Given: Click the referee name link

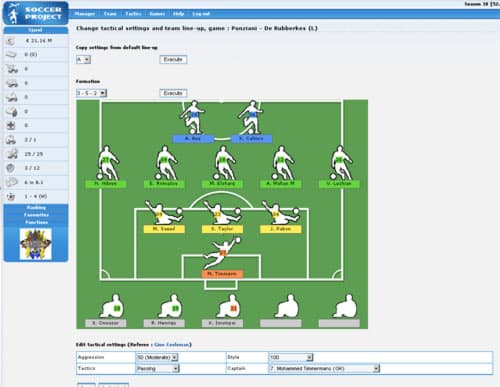Looking at the screenshot, I should pyautogui.click(x=172, y=344).
